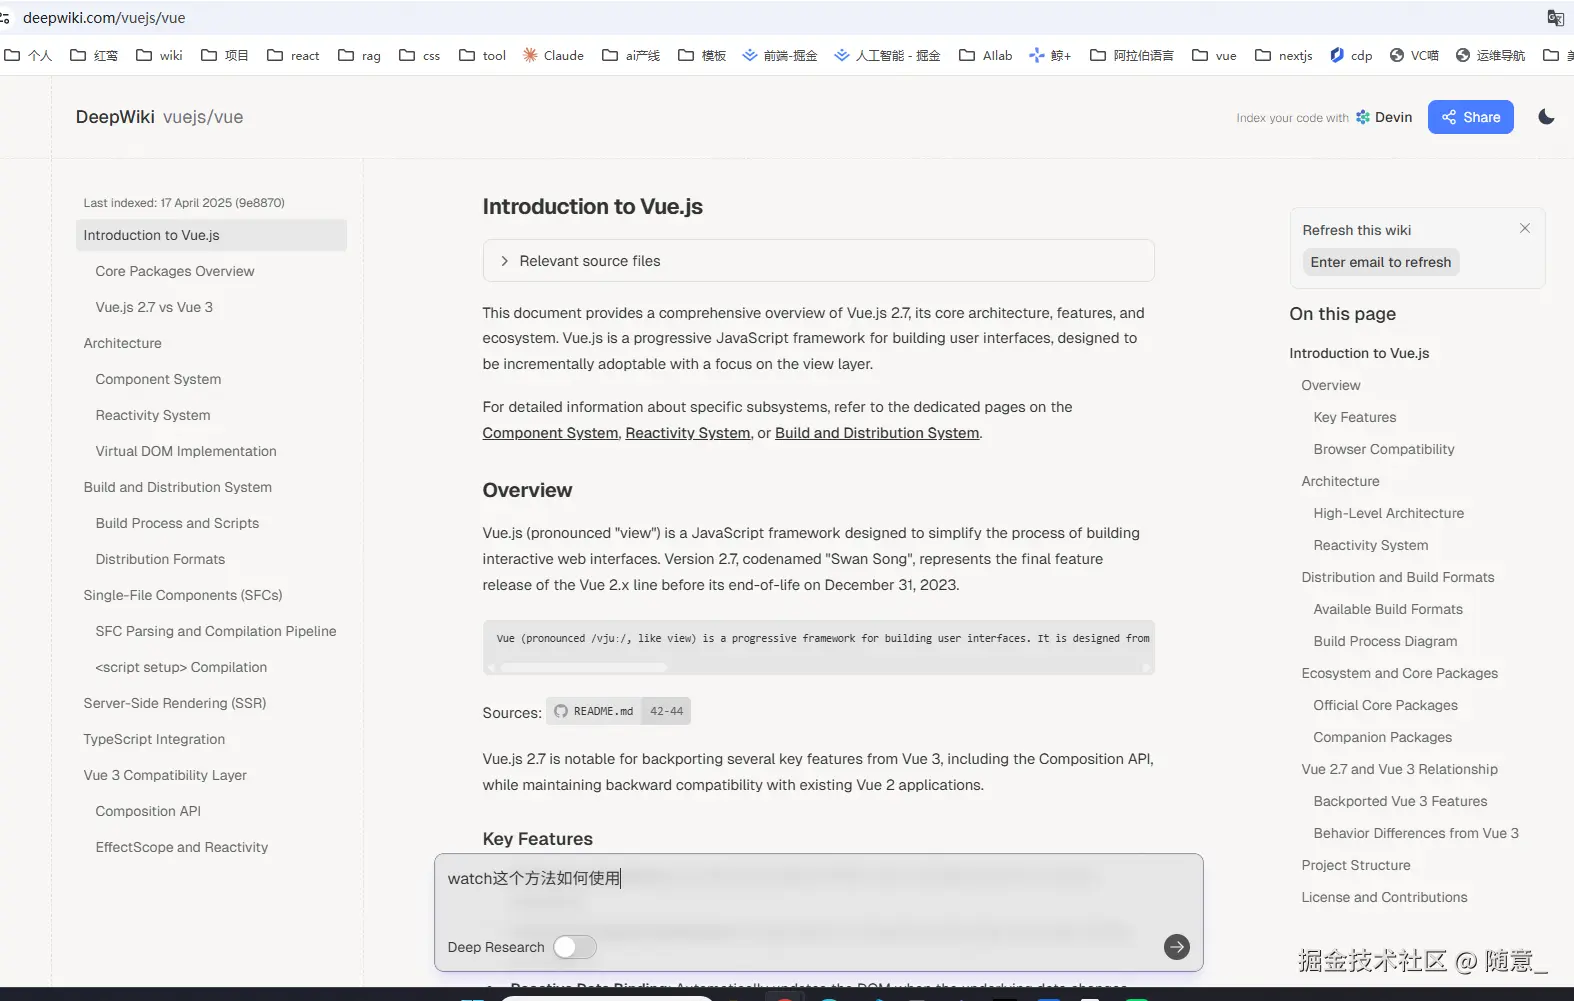Jump to Browser Compatibility section
The height and width of the screenshot is (1001, 1574).
[x=1384, y=449]
